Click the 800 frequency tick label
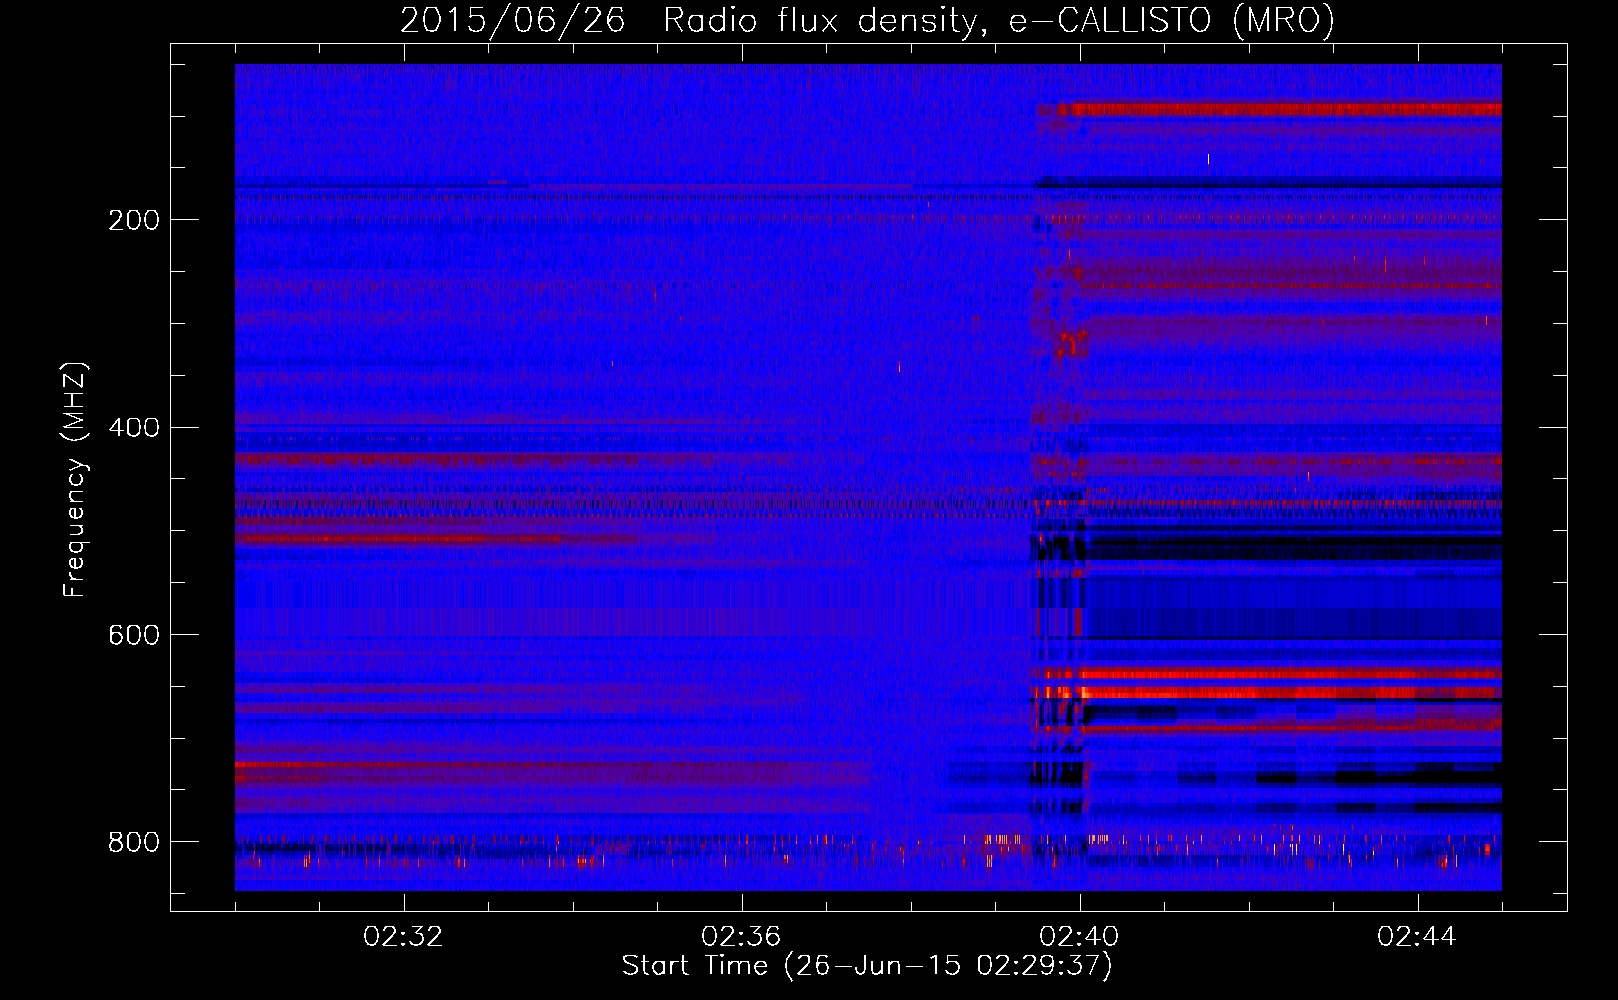 click(x=134, y=842)
